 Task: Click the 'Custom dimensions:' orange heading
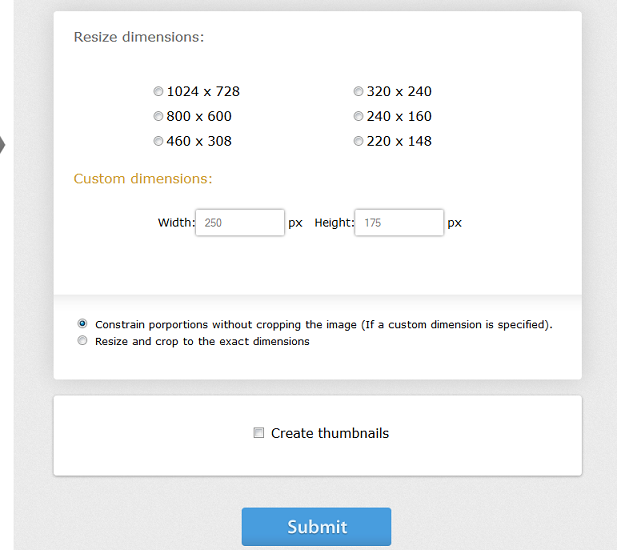(x=142, y=179)
